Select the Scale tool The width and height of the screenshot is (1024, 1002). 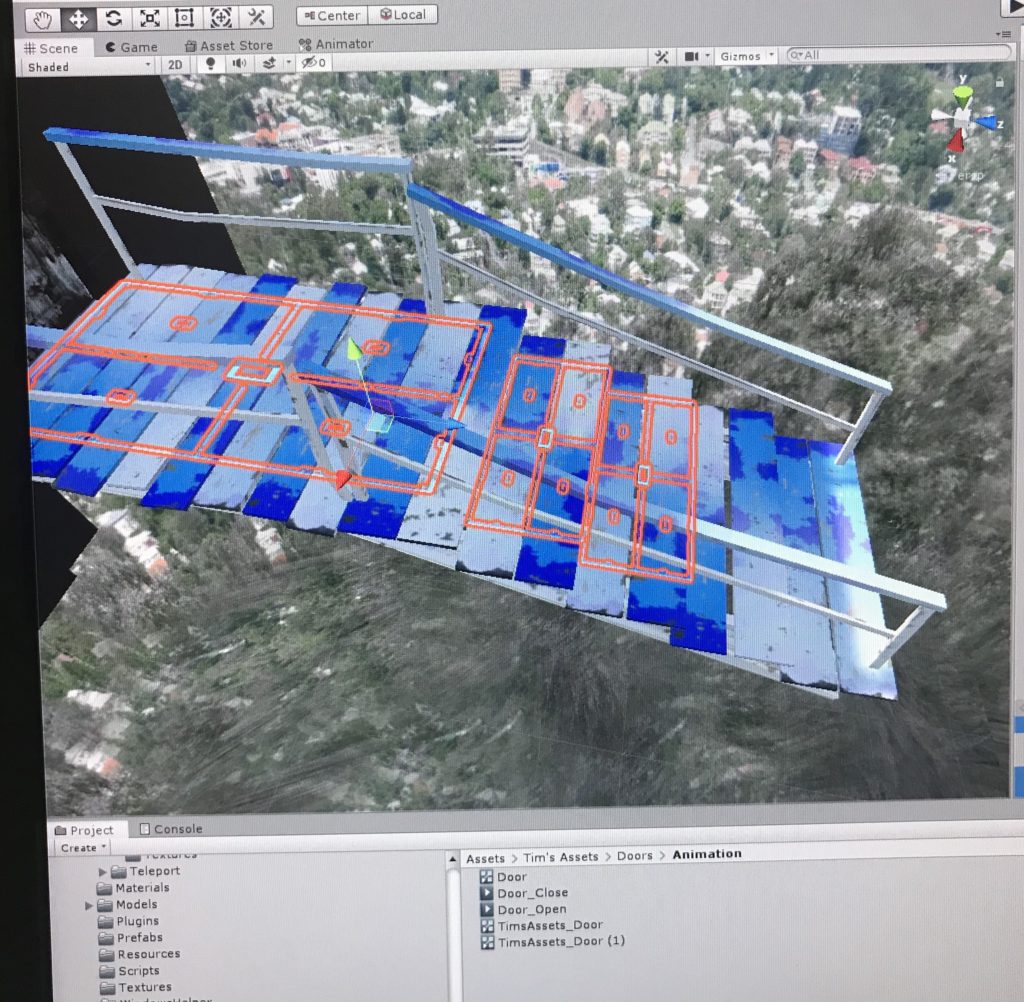click(x=150, y=18)
